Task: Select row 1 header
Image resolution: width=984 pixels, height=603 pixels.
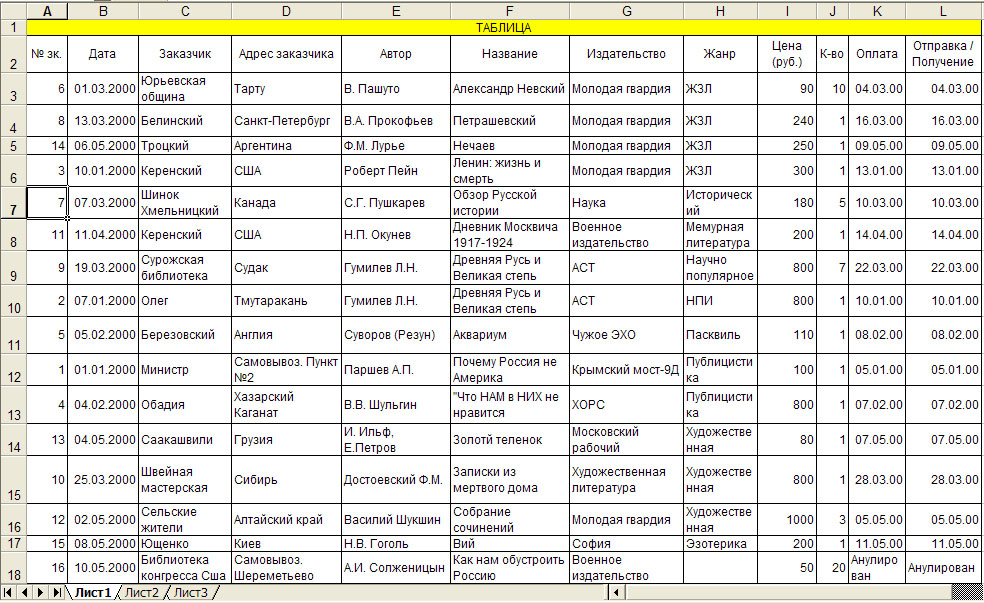Action: tap(13, 28)
